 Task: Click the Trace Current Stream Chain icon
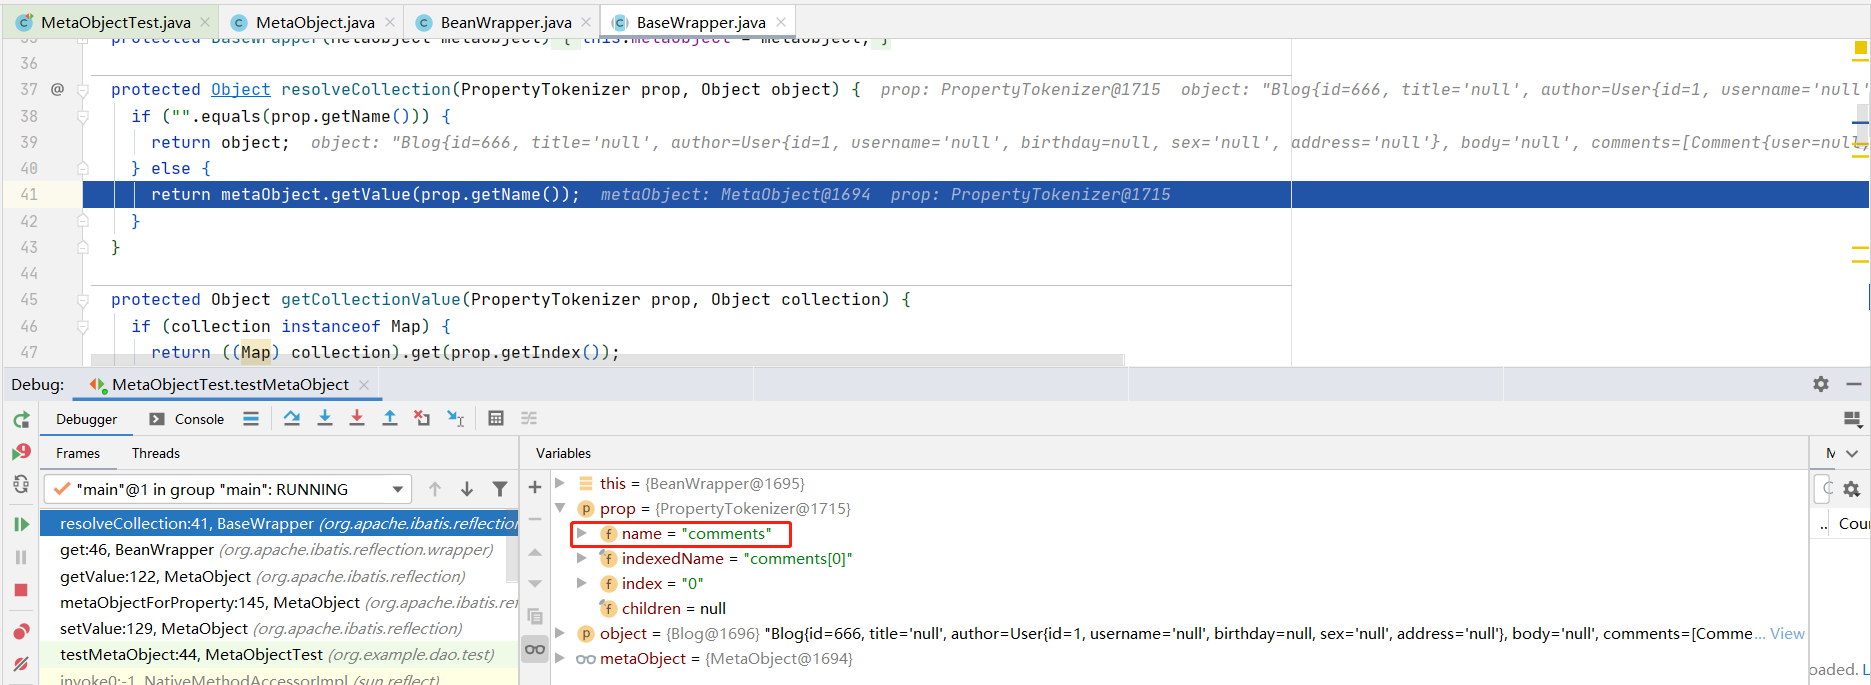tap(529, 418)
